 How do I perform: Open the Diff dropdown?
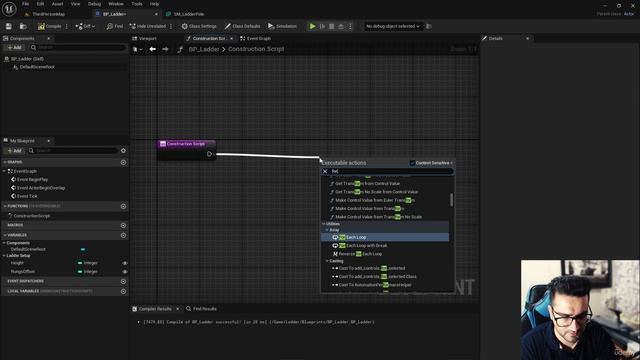(85, 26)
